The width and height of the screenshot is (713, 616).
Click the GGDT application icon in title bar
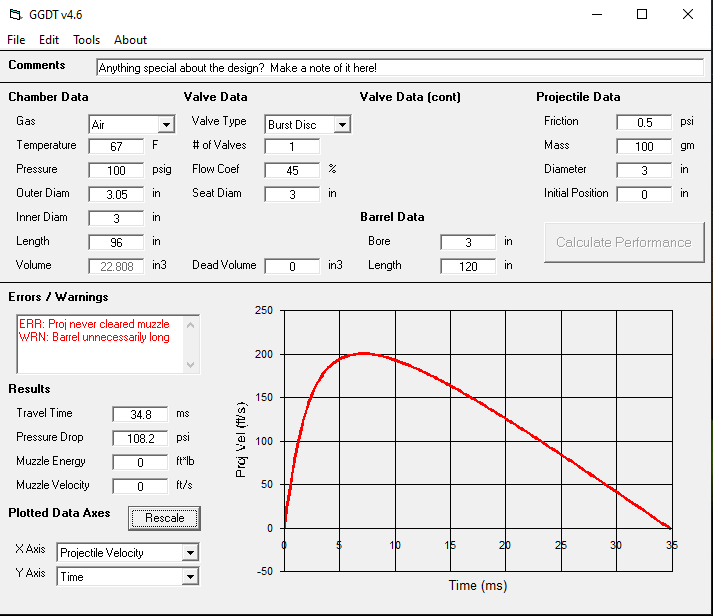14,15
